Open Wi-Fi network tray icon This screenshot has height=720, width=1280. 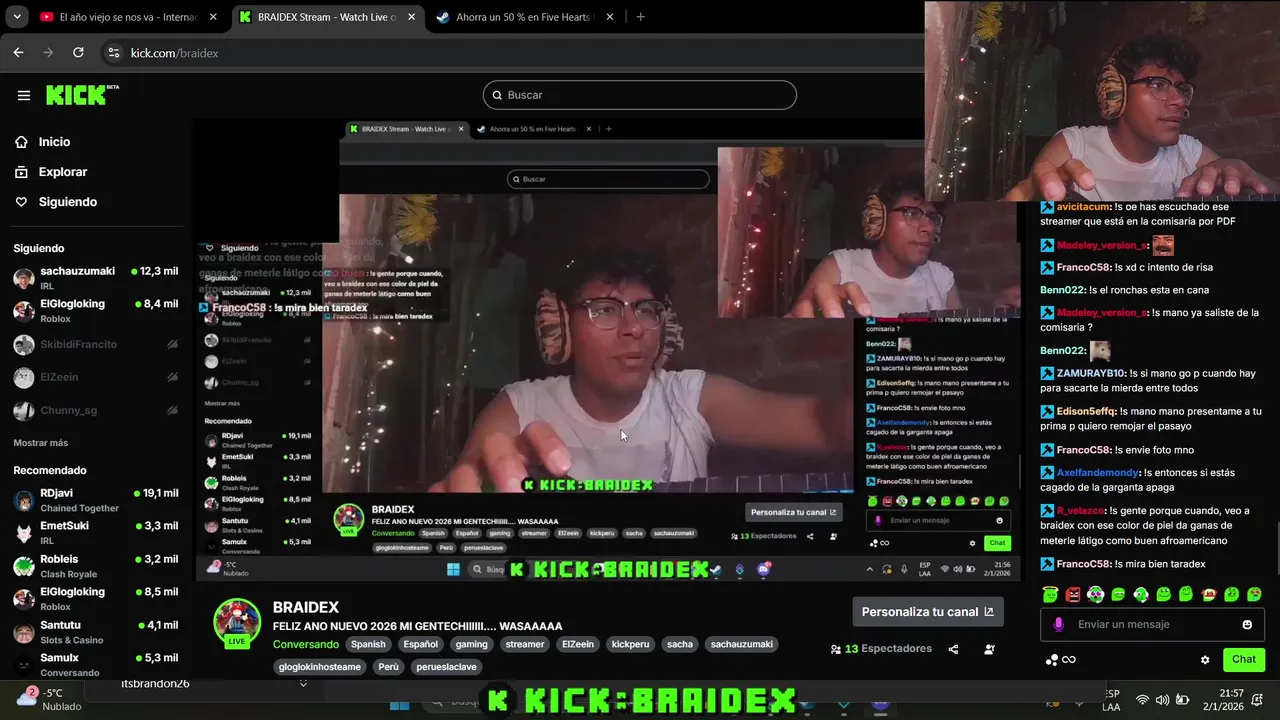click(x=1142, y=700)
